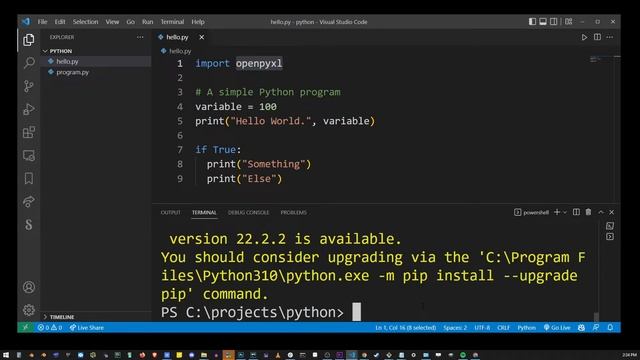This screenshot has height=360, width=640.
Task: Select the powershell terminal label
Action: (x=531, y=212)
